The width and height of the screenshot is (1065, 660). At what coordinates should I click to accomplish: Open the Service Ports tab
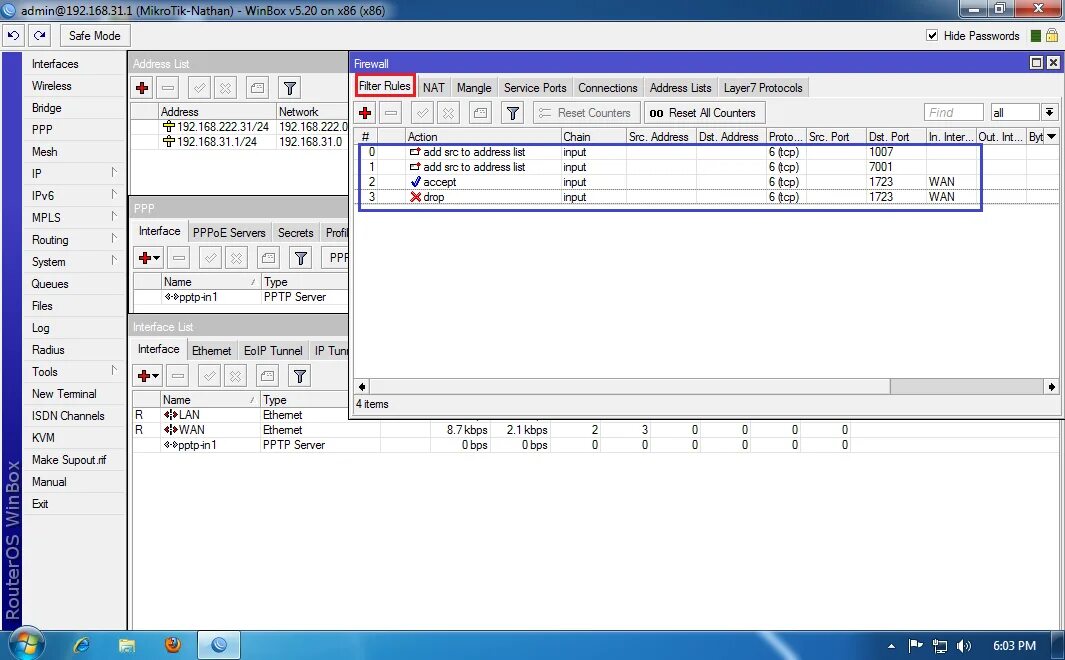click(535, 88)
